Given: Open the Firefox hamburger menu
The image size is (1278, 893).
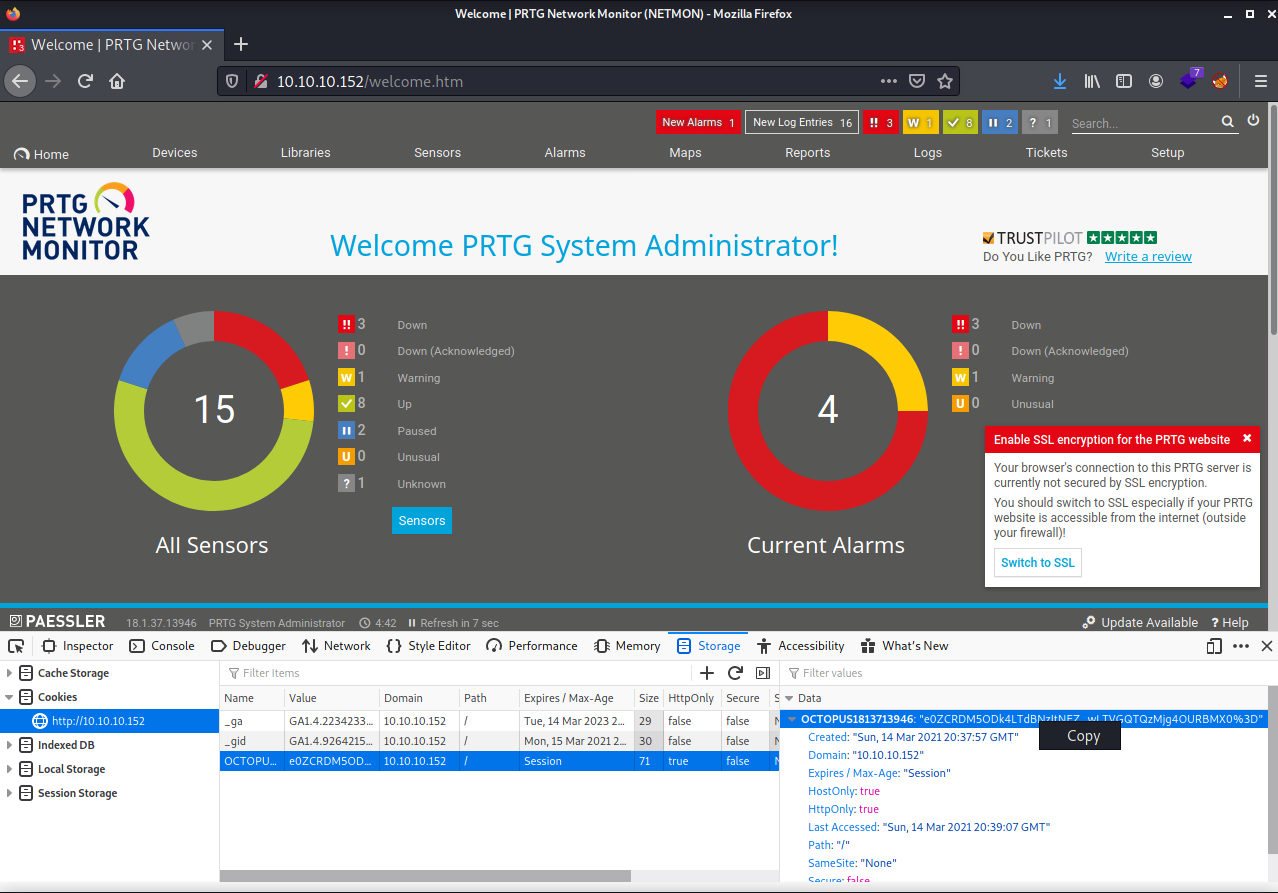Looking at the screenshot, I should [x=1260, y=81].
